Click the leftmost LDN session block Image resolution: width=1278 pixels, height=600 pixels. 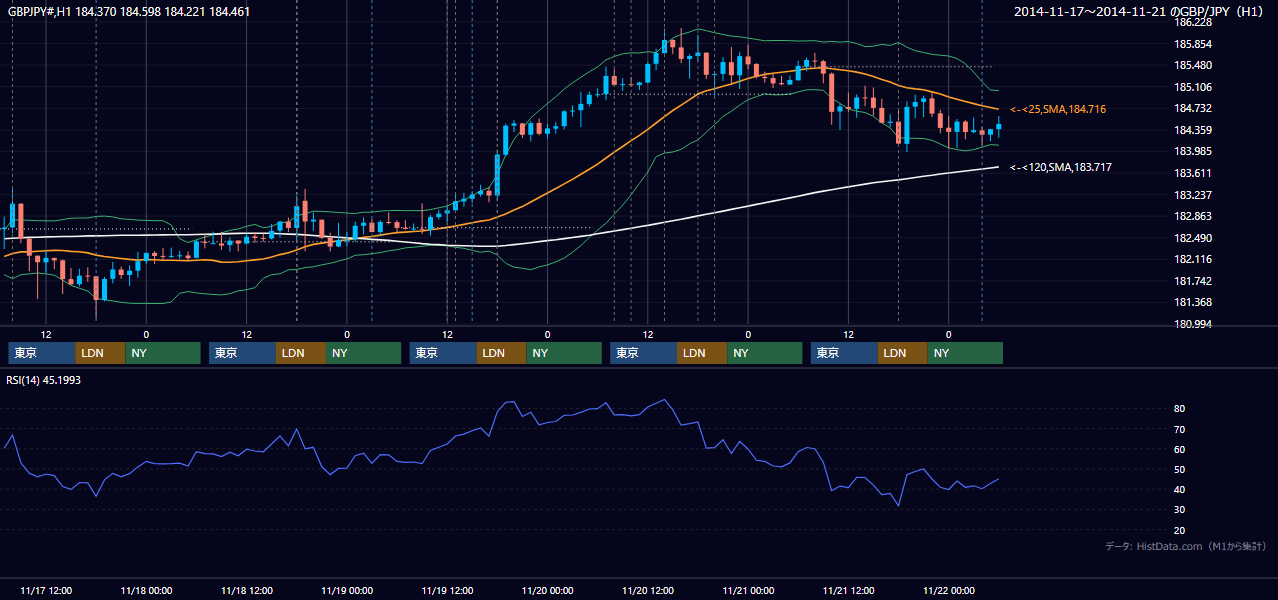pyautogui.click(x=101, y=353)
